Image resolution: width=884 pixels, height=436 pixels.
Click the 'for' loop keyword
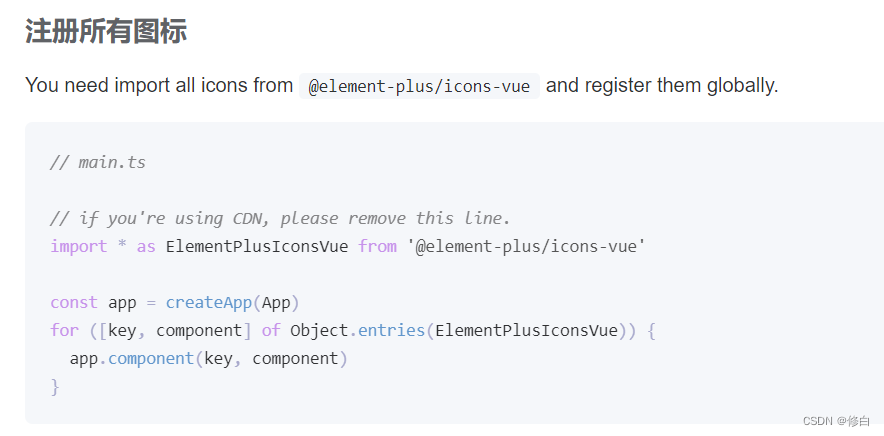pyautogui.click(x=64, y=330)
